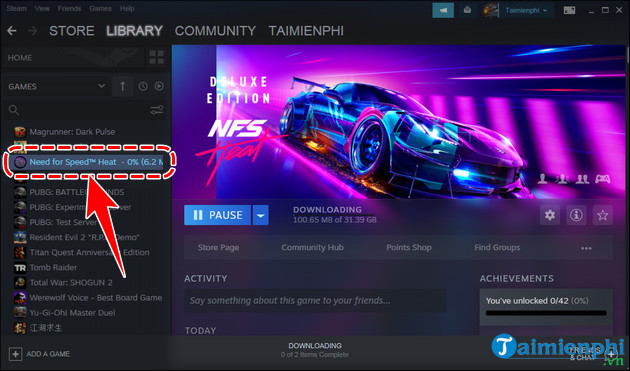Viewport: 630px width, 371px height.
Task: Click the controller support icon on the banner
Action: point(602,179)
